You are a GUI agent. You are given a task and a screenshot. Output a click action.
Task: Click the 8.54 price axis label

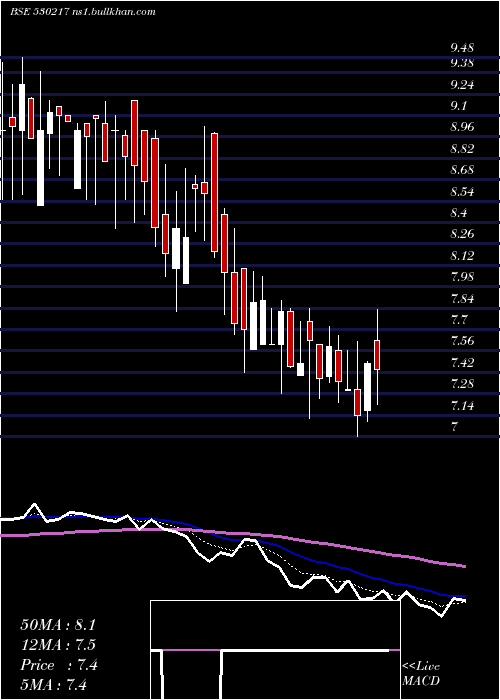462,191
